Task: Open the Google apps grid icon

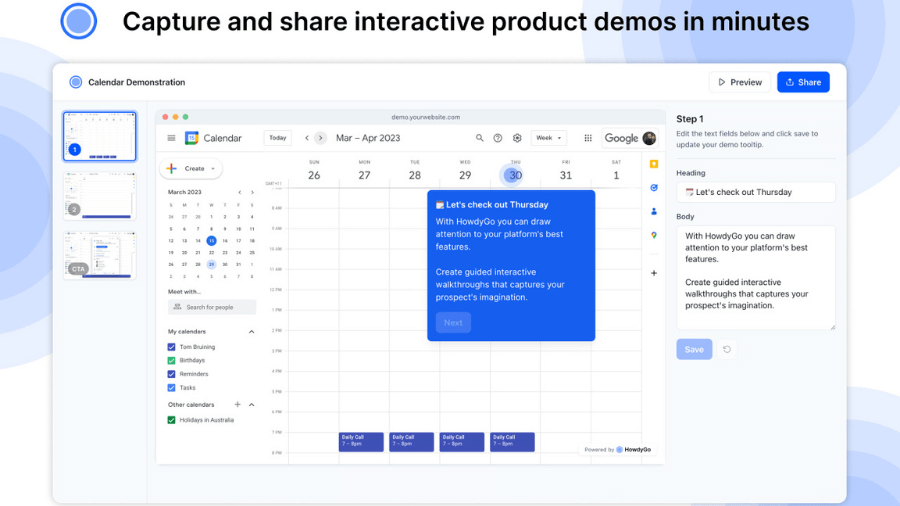Action: tap(588, 138)
